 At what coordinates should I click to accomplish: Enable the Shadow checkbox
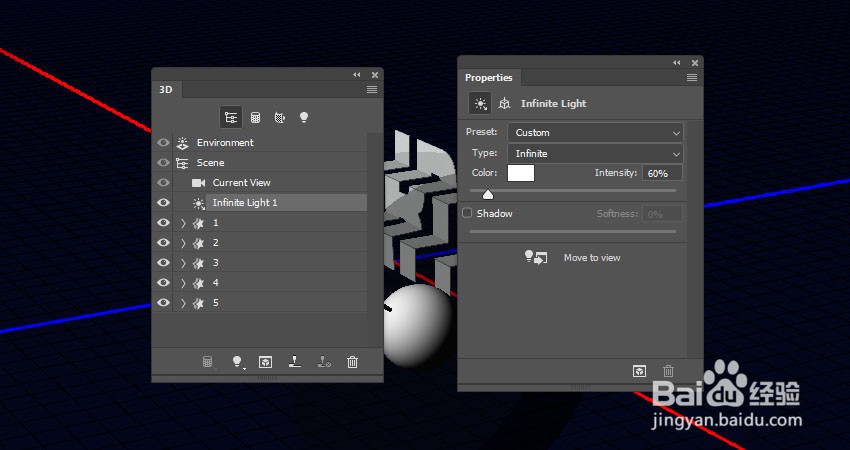[467, 213]
